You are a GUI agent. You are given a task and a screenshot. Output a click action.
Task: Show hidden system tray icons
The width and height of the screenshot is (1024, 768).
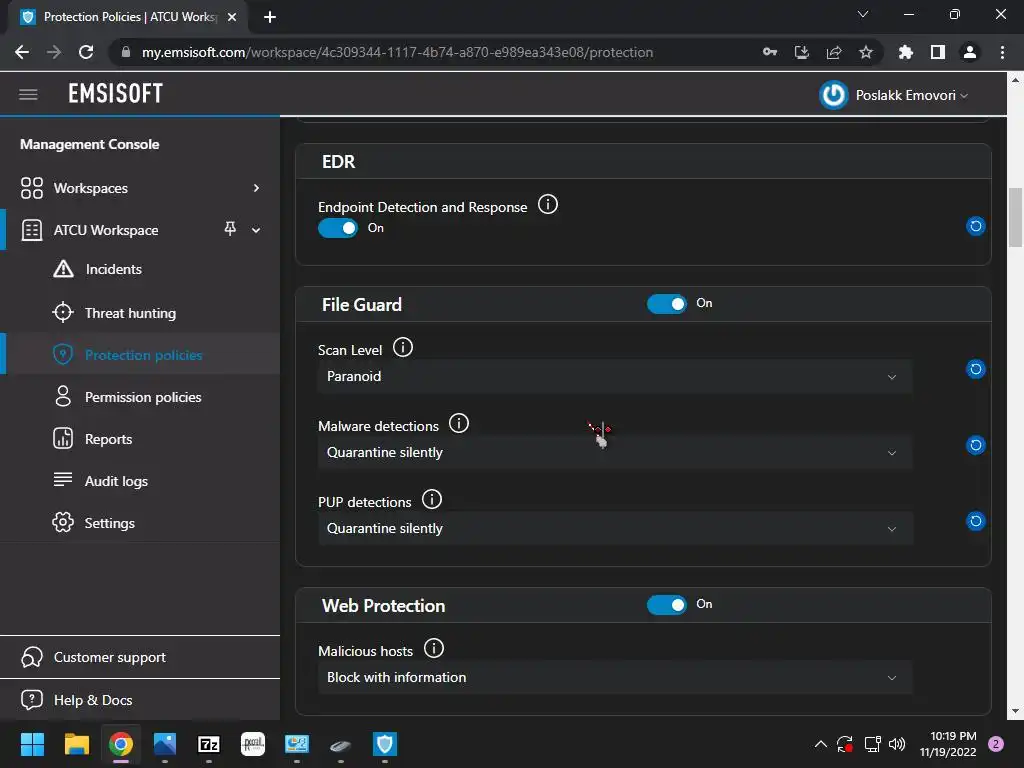tap(821, 744)
